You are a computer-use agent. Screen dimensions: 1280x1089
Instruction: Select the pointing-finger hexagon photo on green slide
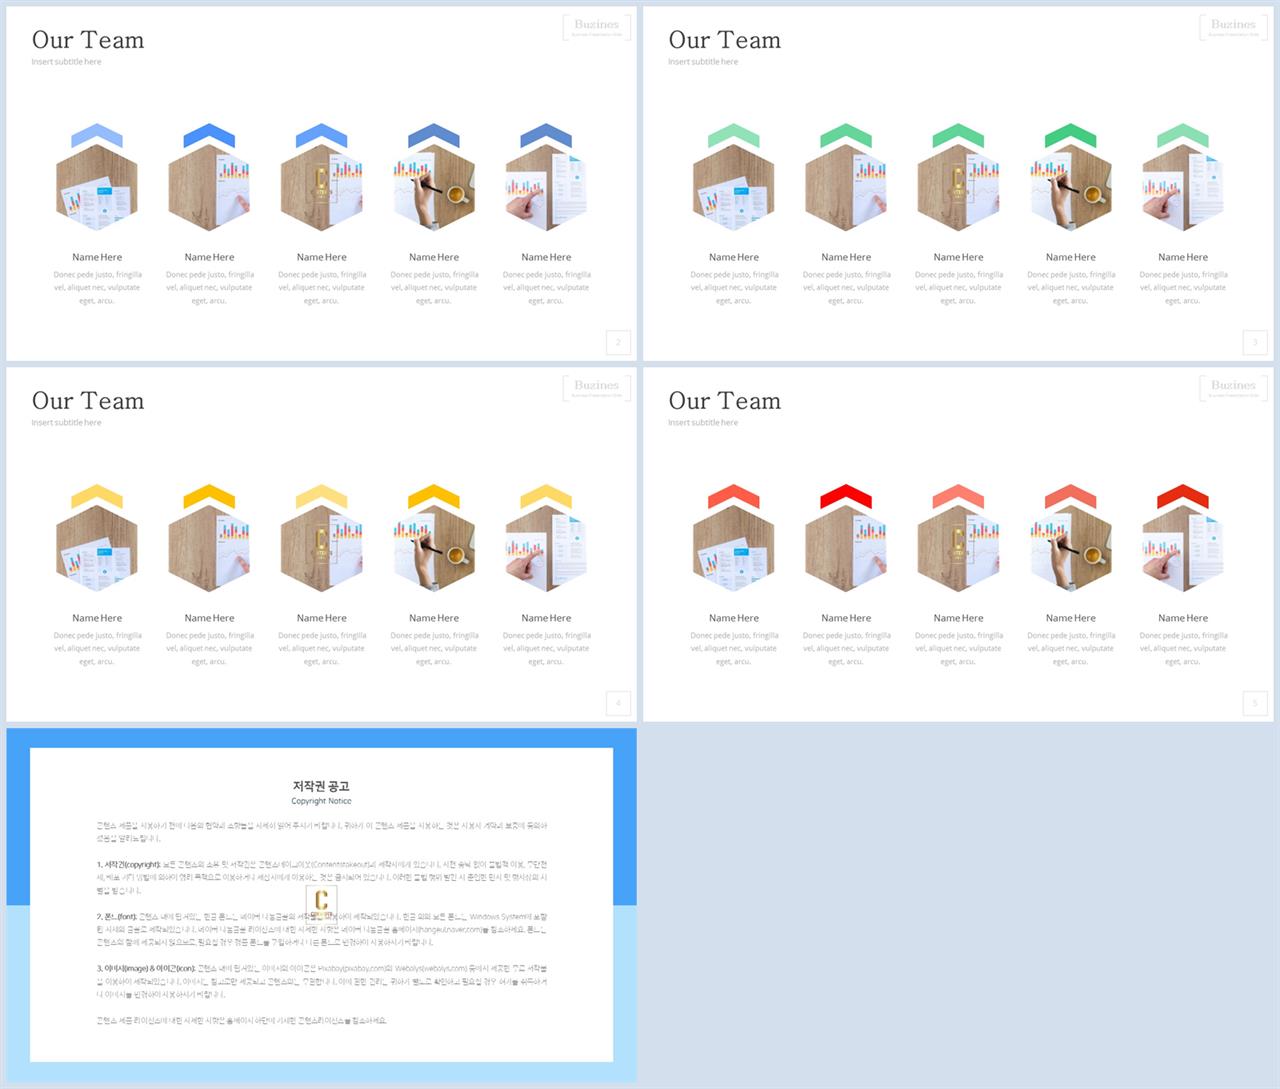[1183, 187]
